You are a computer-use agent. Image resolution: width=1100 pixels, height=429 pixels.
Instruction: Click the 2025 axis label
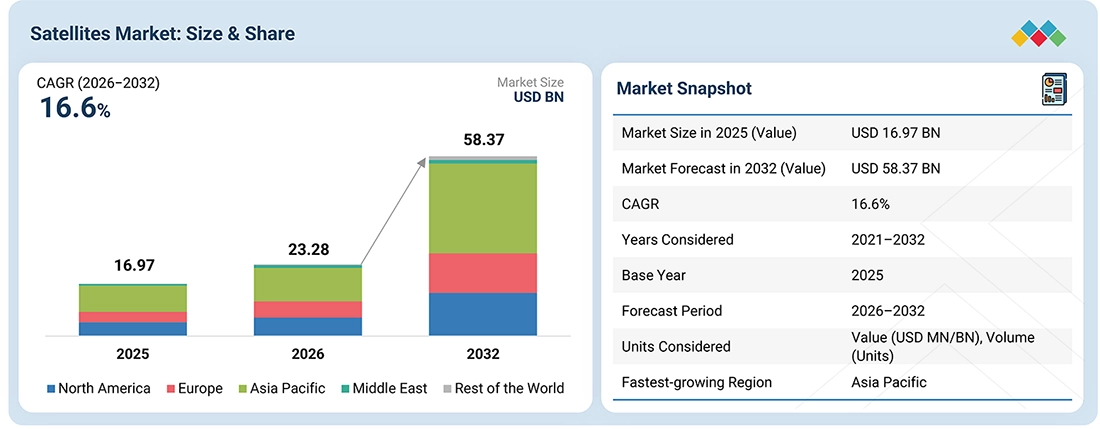pos(133,354)
